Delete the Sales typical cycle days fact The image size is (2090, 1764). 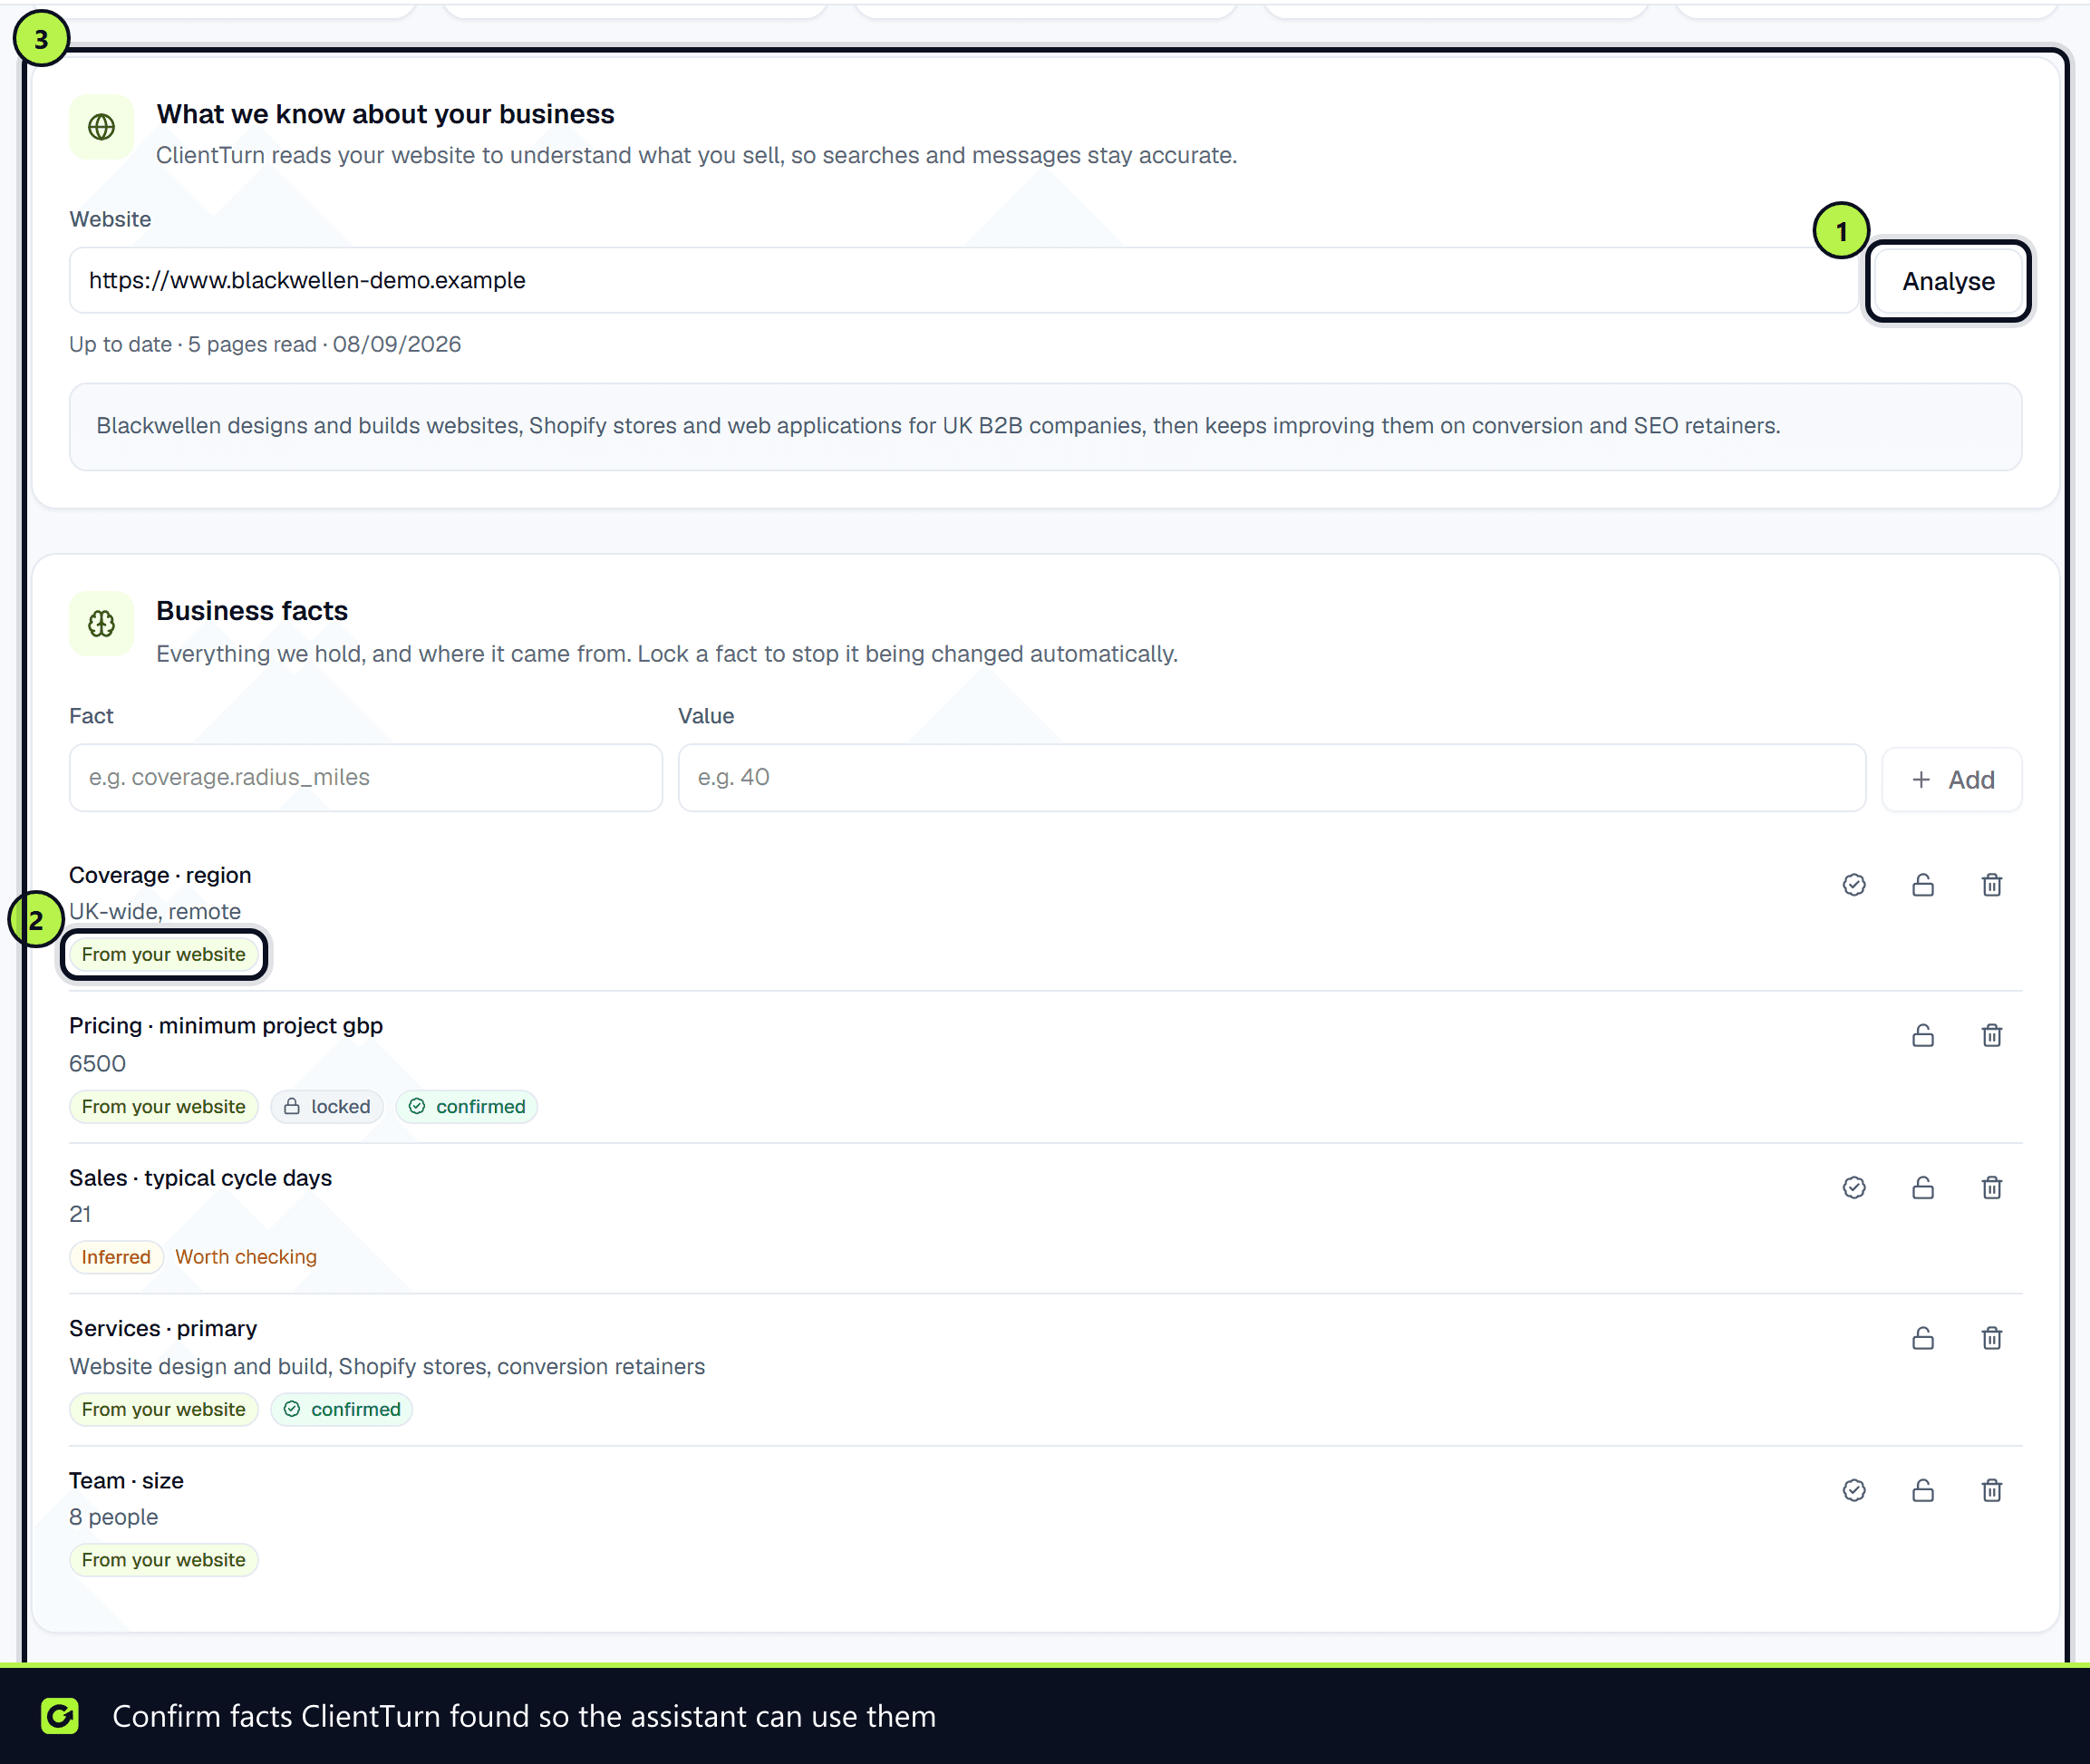tap(1992, 1187)
